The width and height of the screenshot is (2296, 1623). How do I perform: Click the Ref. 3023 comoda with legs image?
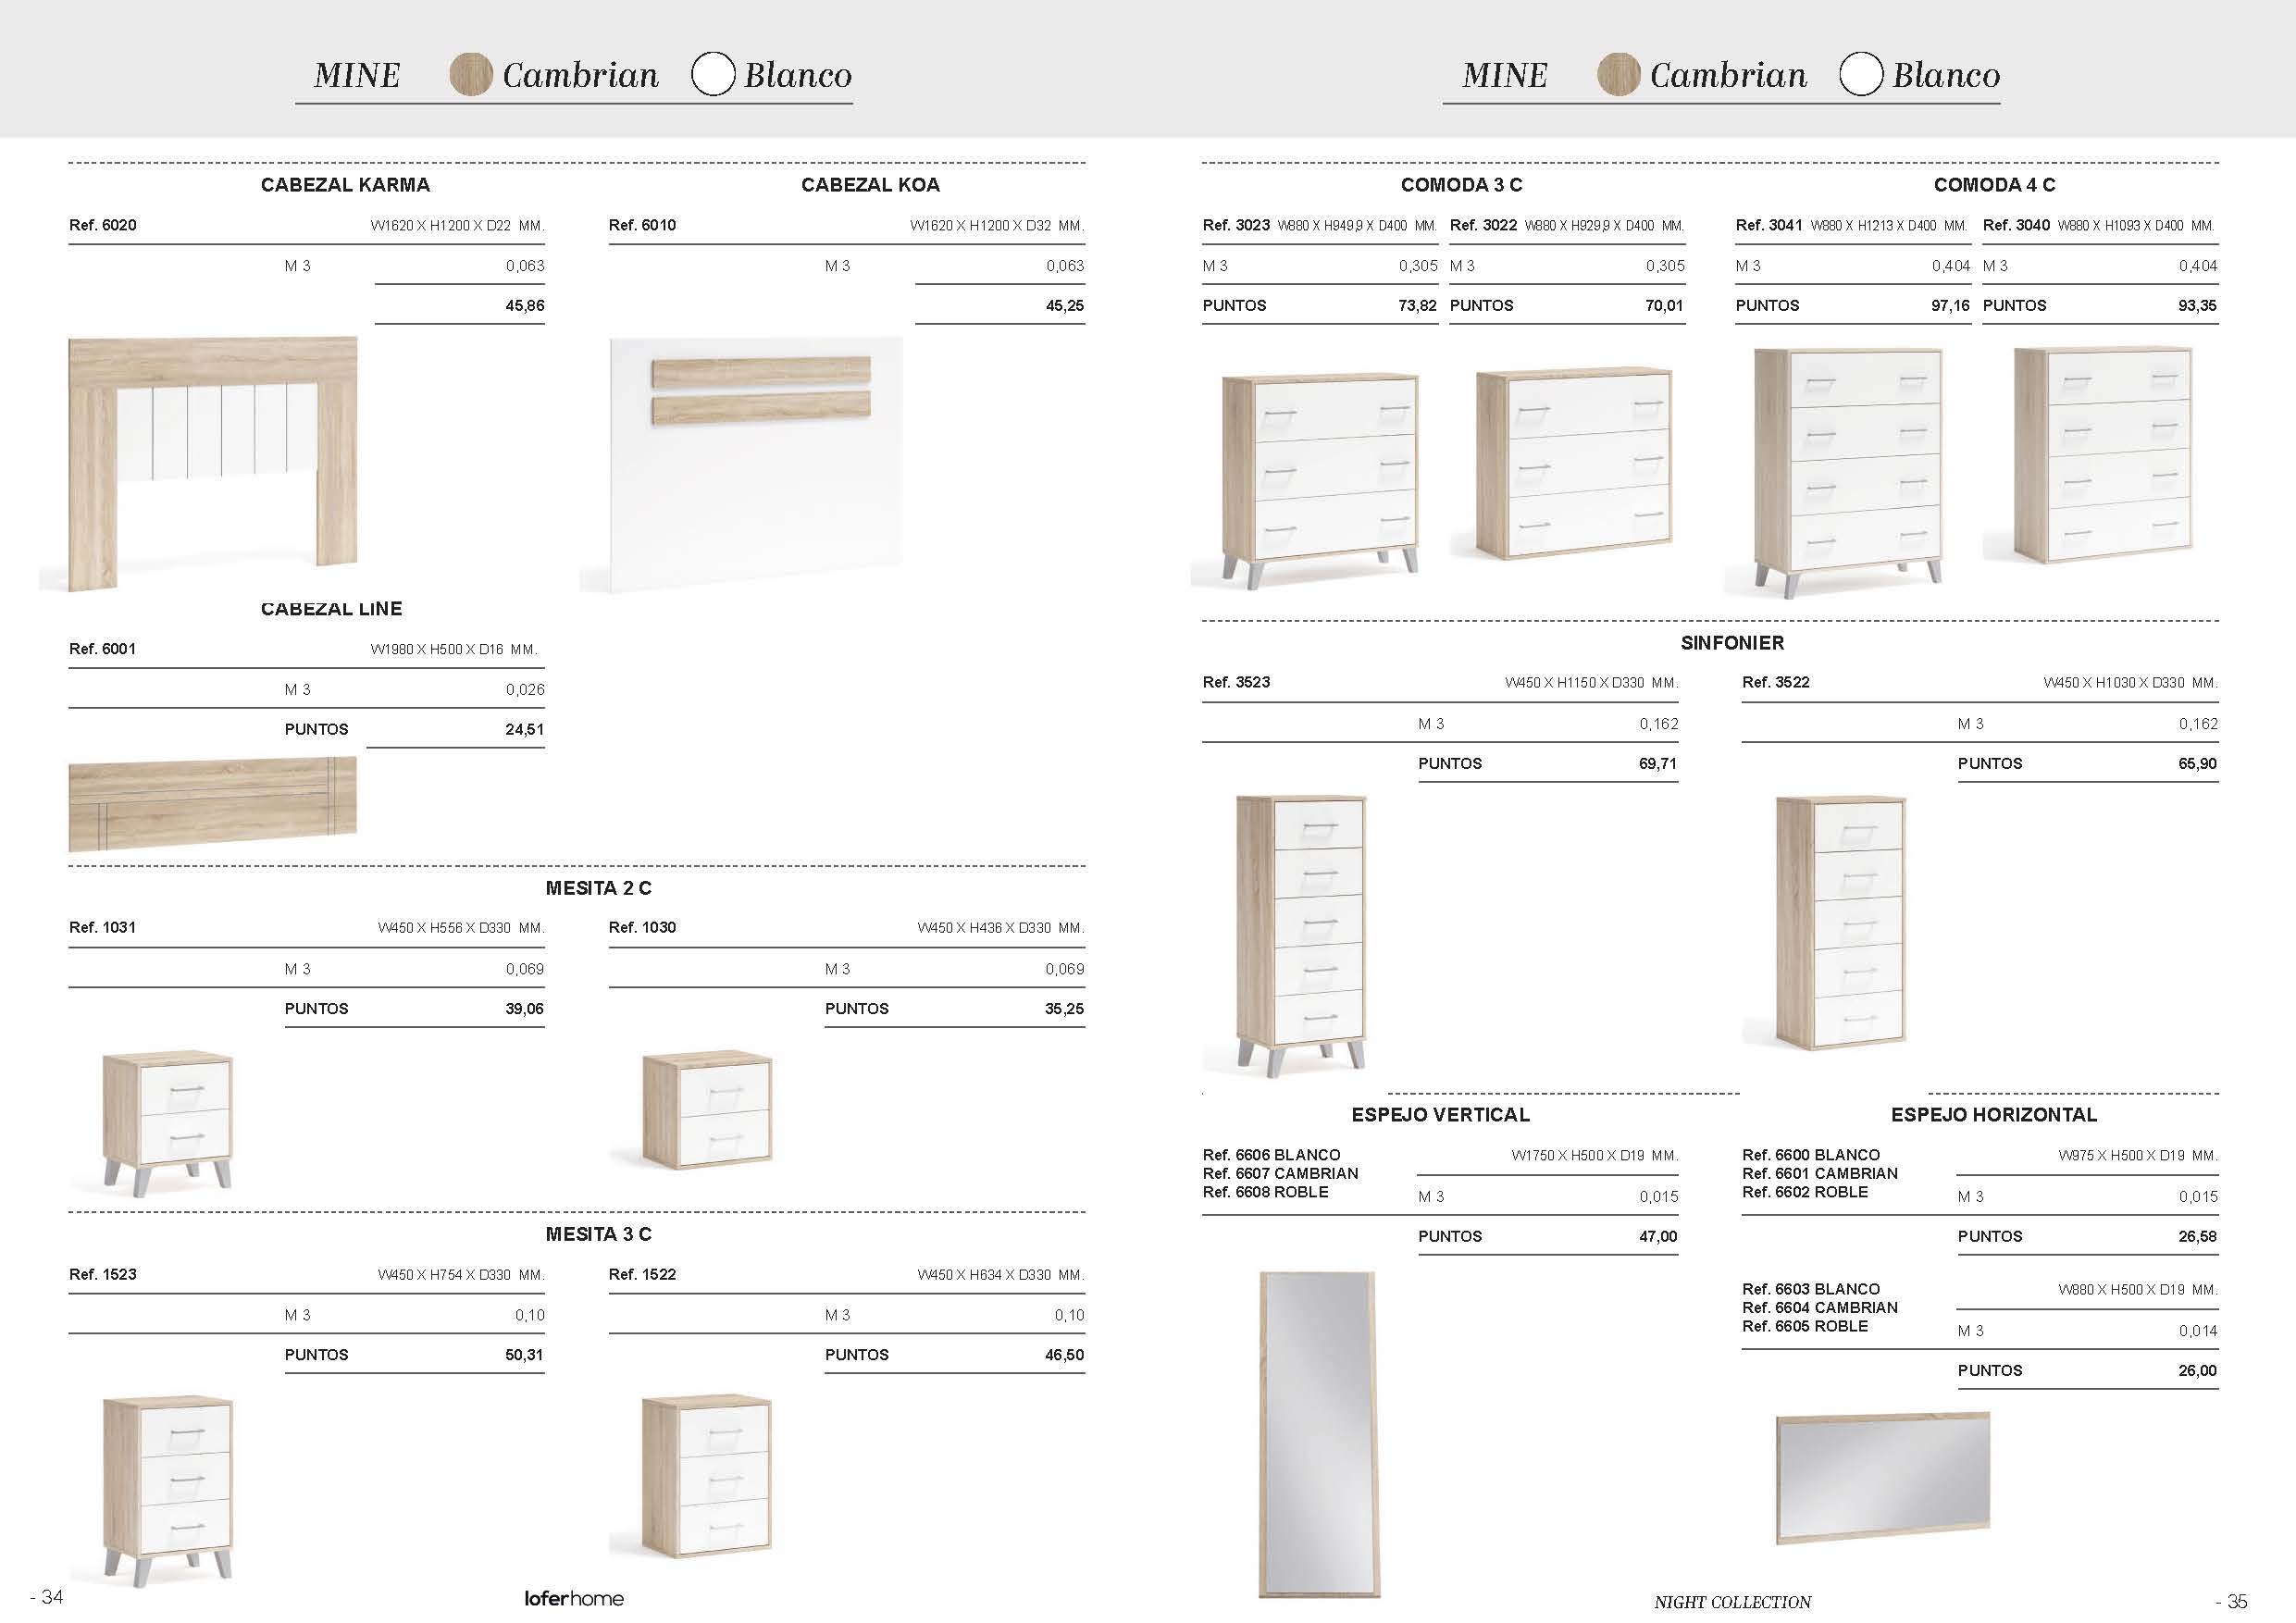(x=1320, y=481)
